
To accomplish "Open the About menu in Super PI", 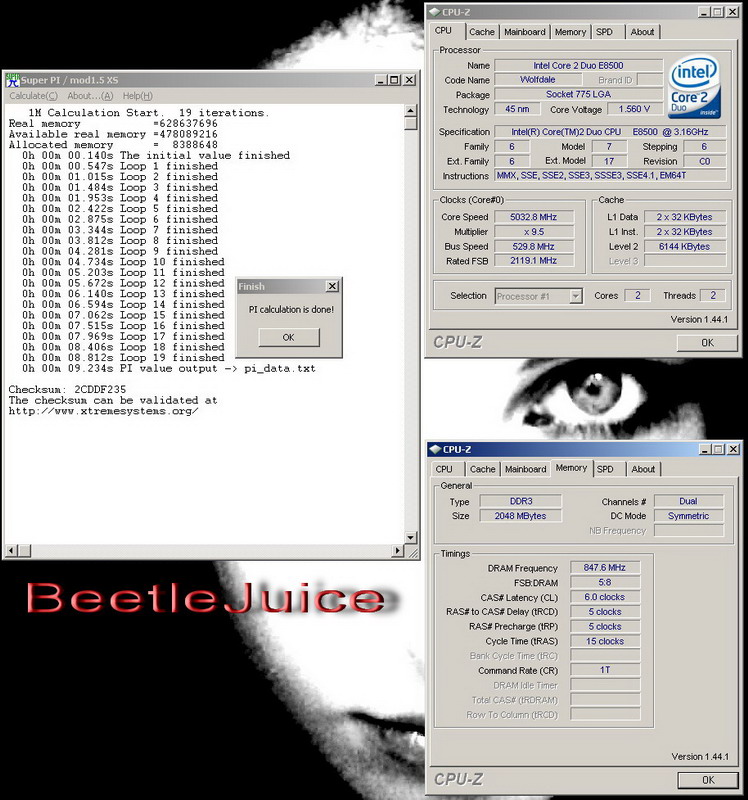I will (90, 95).
